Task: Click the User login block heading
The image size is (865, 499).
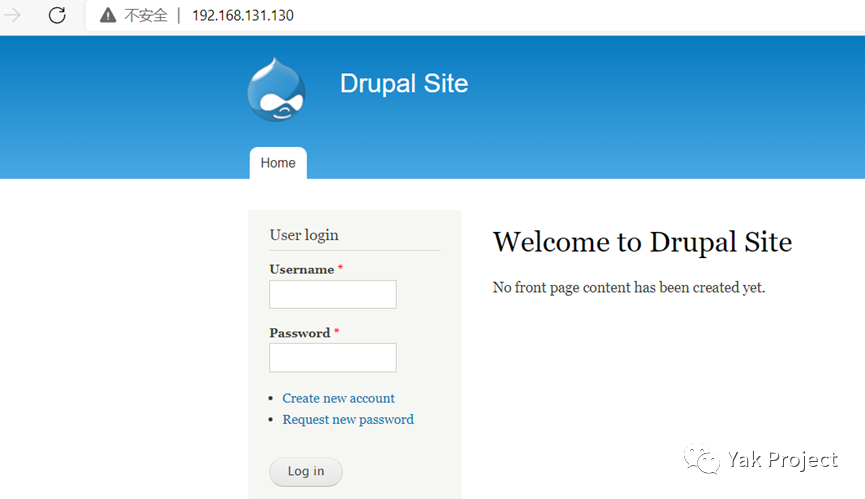Action: click(304, 235)
